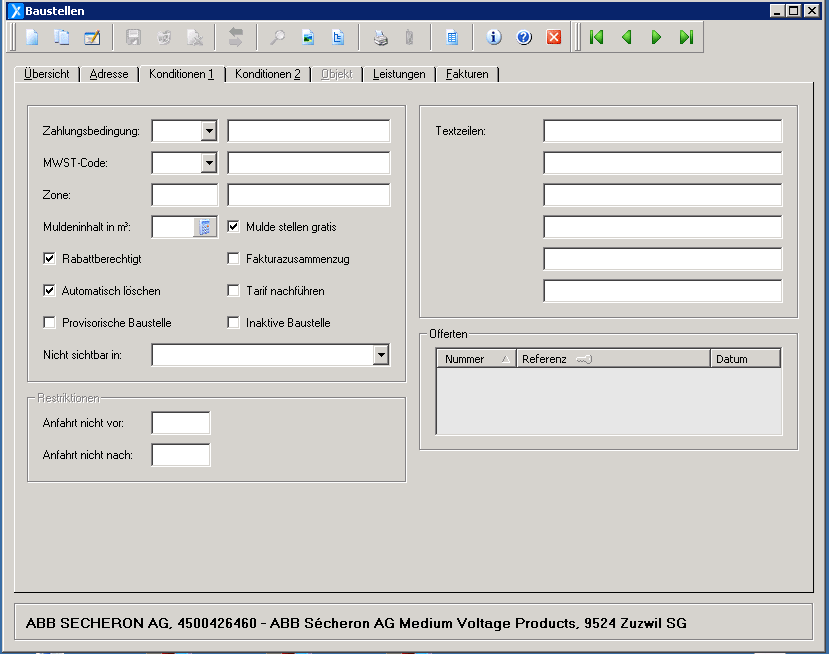Image resolution: width=829 pixels, height=654 pixels.
Task: Open the blue info icon
Action: tap(493, 38)
